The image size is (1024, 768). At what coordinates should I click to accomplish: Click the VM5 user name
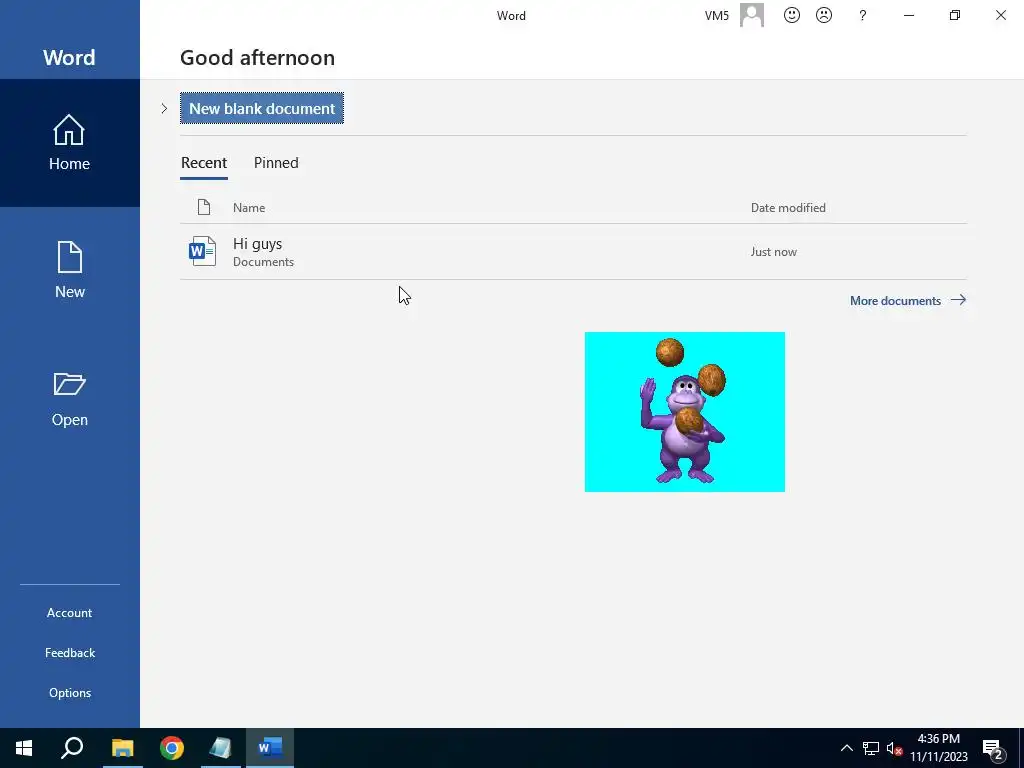click(716, 16)
